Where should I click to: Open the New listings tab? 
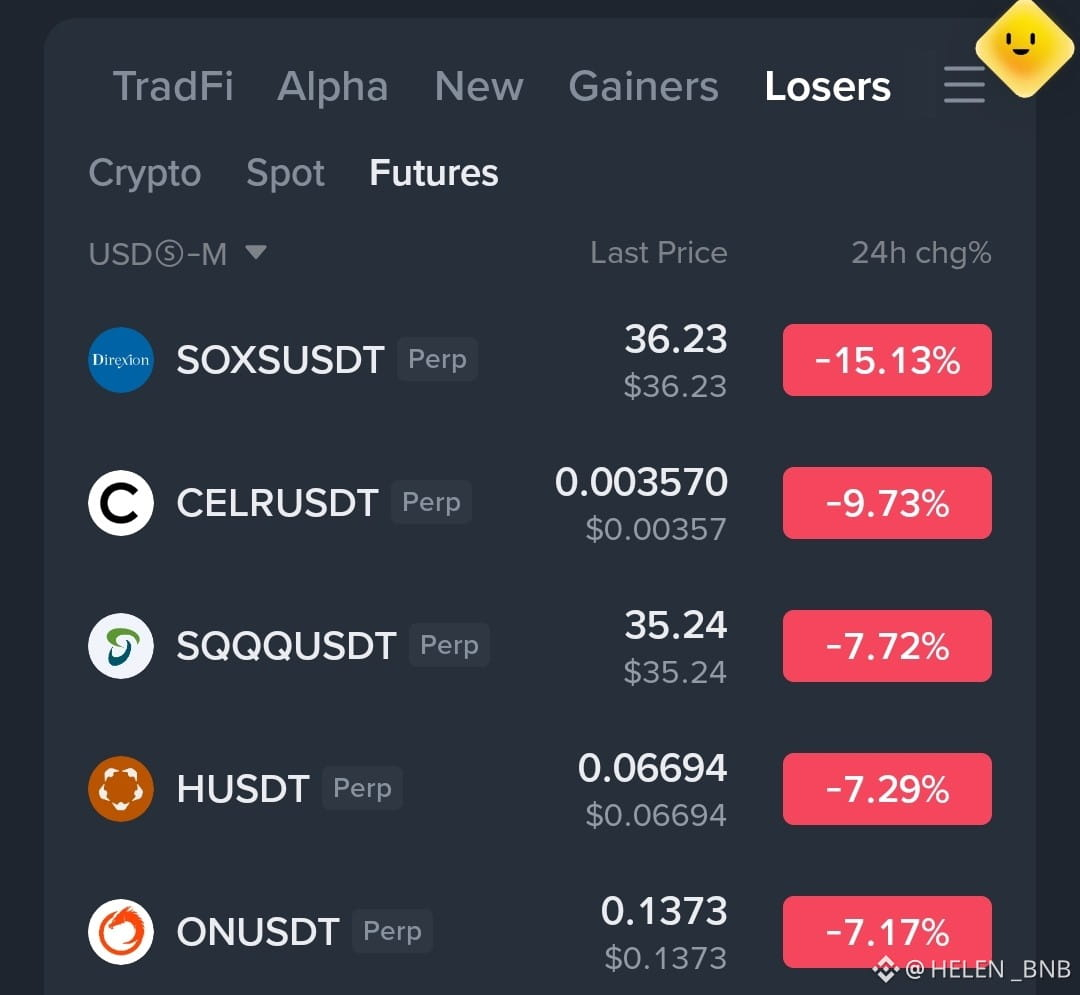click(479, 86)
